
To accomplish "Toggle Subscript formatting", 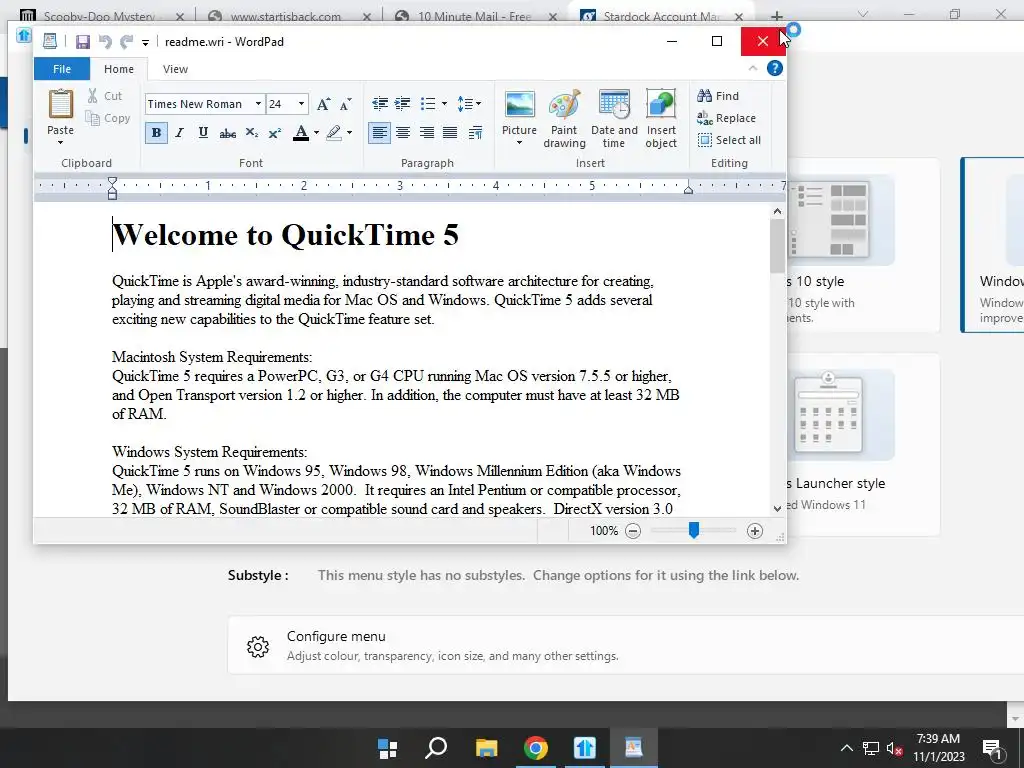I will coord(251,133).
